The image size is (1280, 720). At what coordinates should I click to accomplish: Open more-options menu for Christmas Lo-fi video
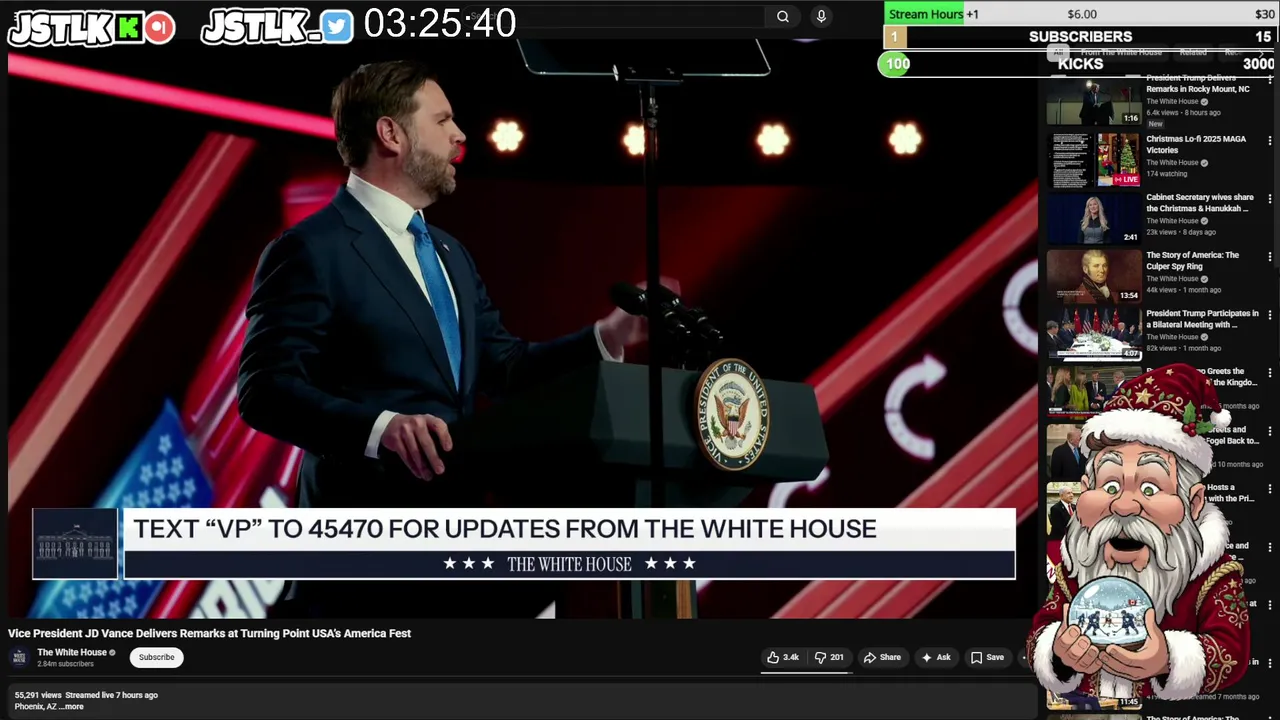[1270, 141]
